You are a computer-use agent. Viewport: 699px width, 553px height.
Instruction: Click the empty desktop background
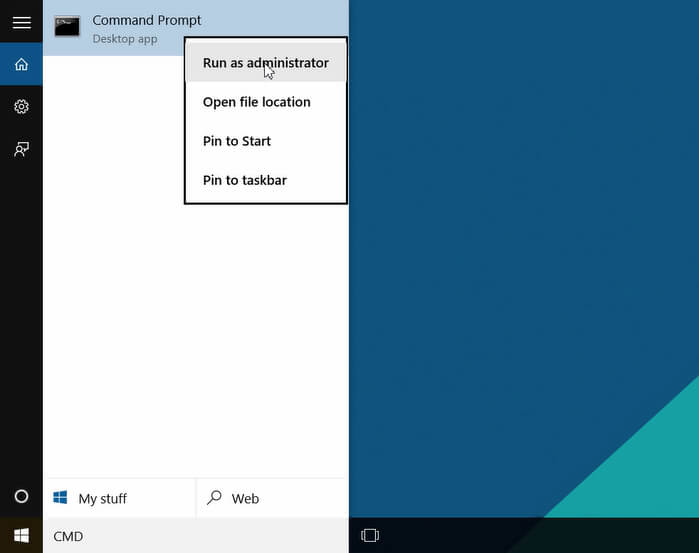click(520, 250)
